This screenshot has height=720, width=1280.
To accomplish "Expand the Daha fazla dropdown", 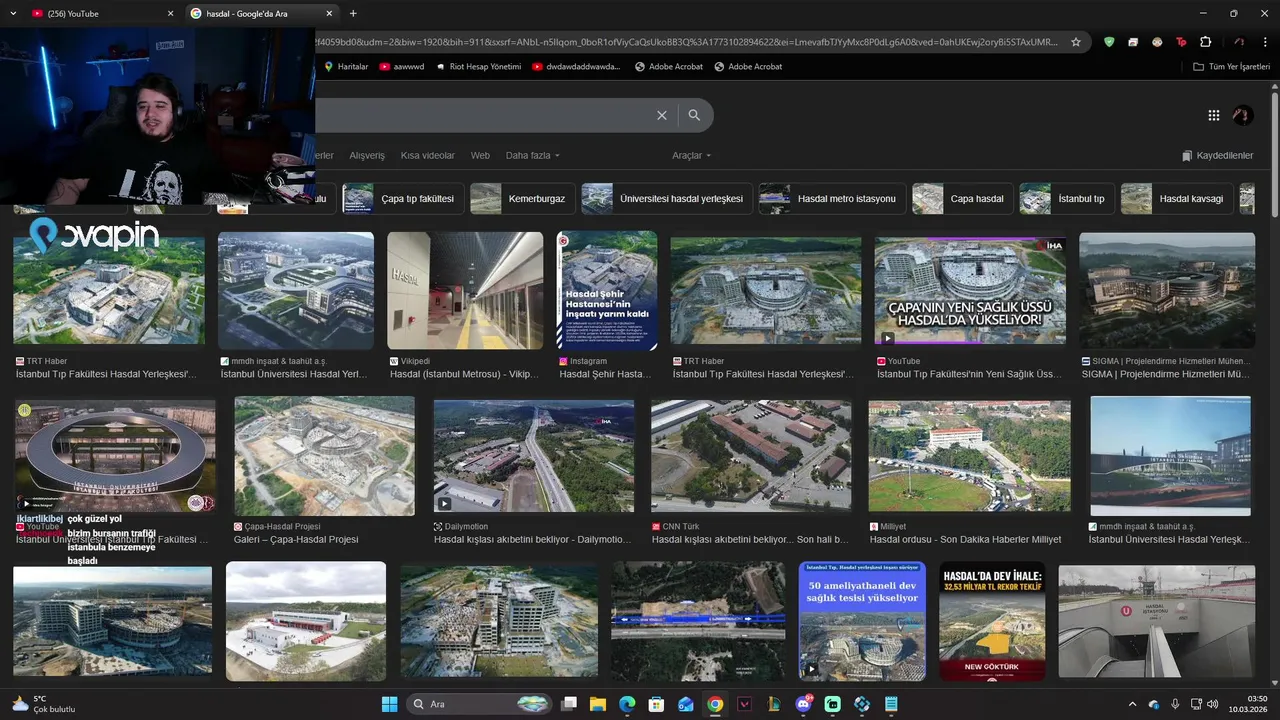I will tap(532, 156).
